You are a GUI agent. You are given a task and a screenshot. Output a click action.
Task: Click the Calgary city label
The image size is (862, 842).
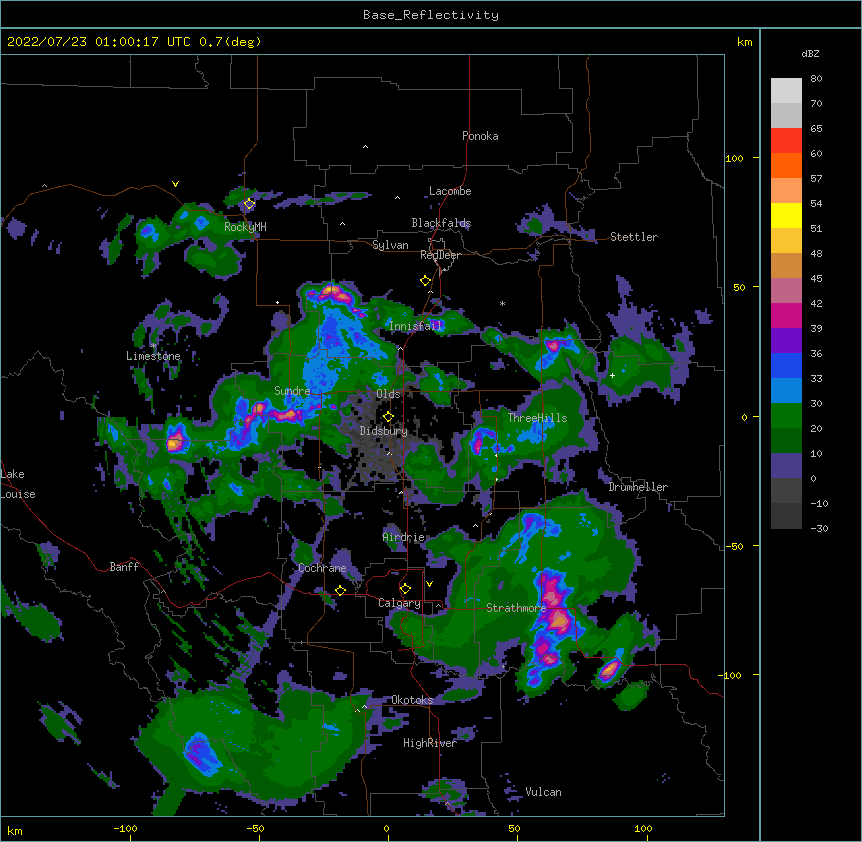(x=399, y=603)
